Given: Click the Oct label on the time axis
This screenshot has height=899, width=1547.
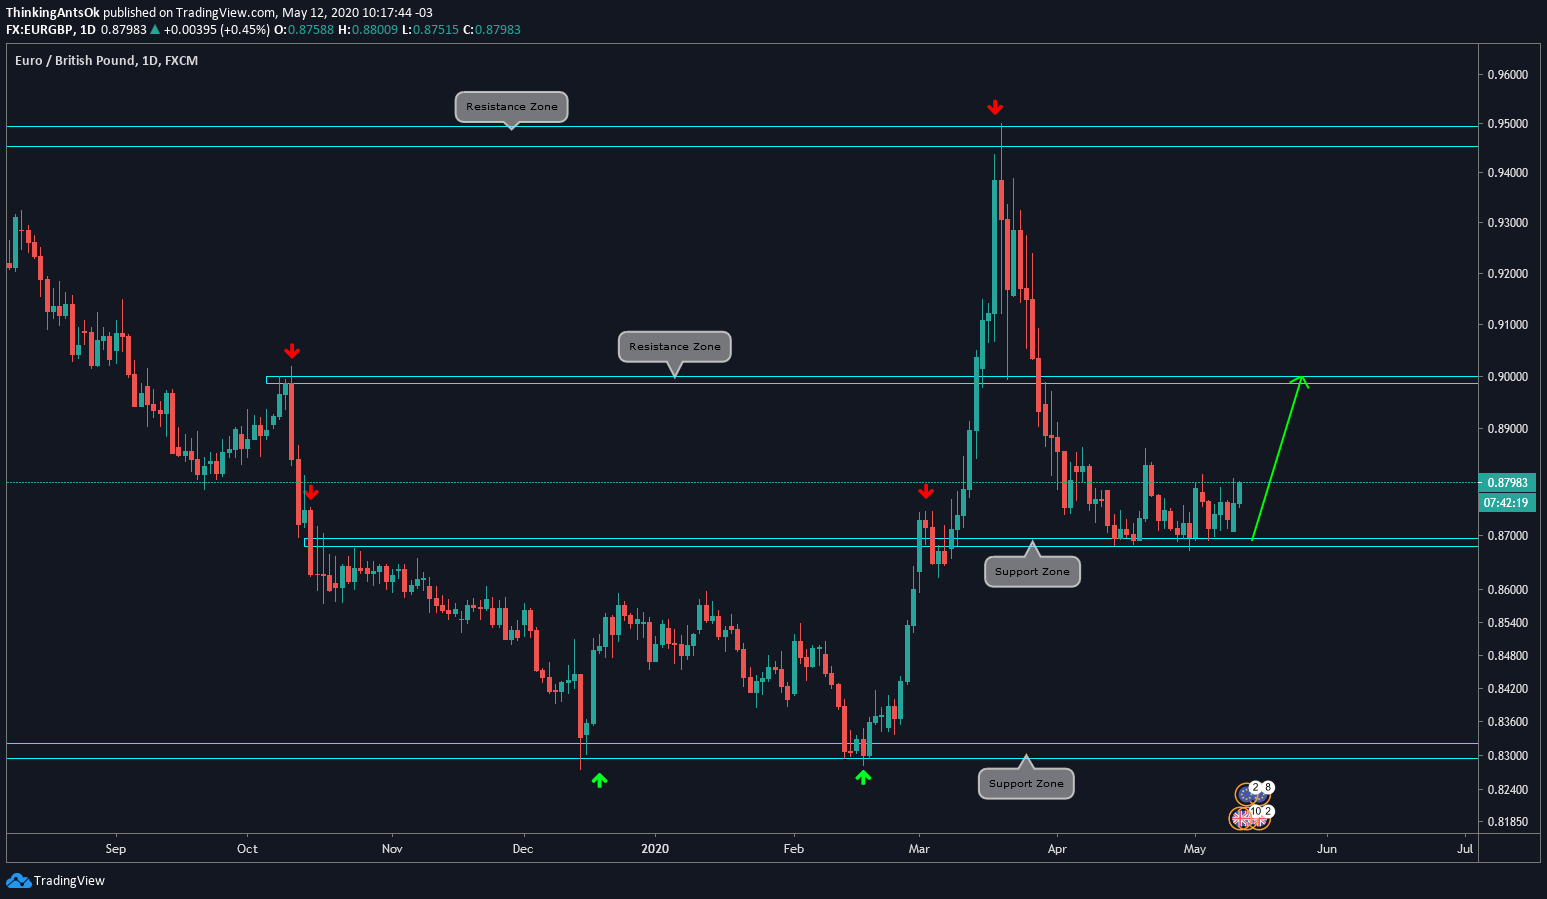Looking at the screenshot, I should pyautogui.click(x=247, y=849).
